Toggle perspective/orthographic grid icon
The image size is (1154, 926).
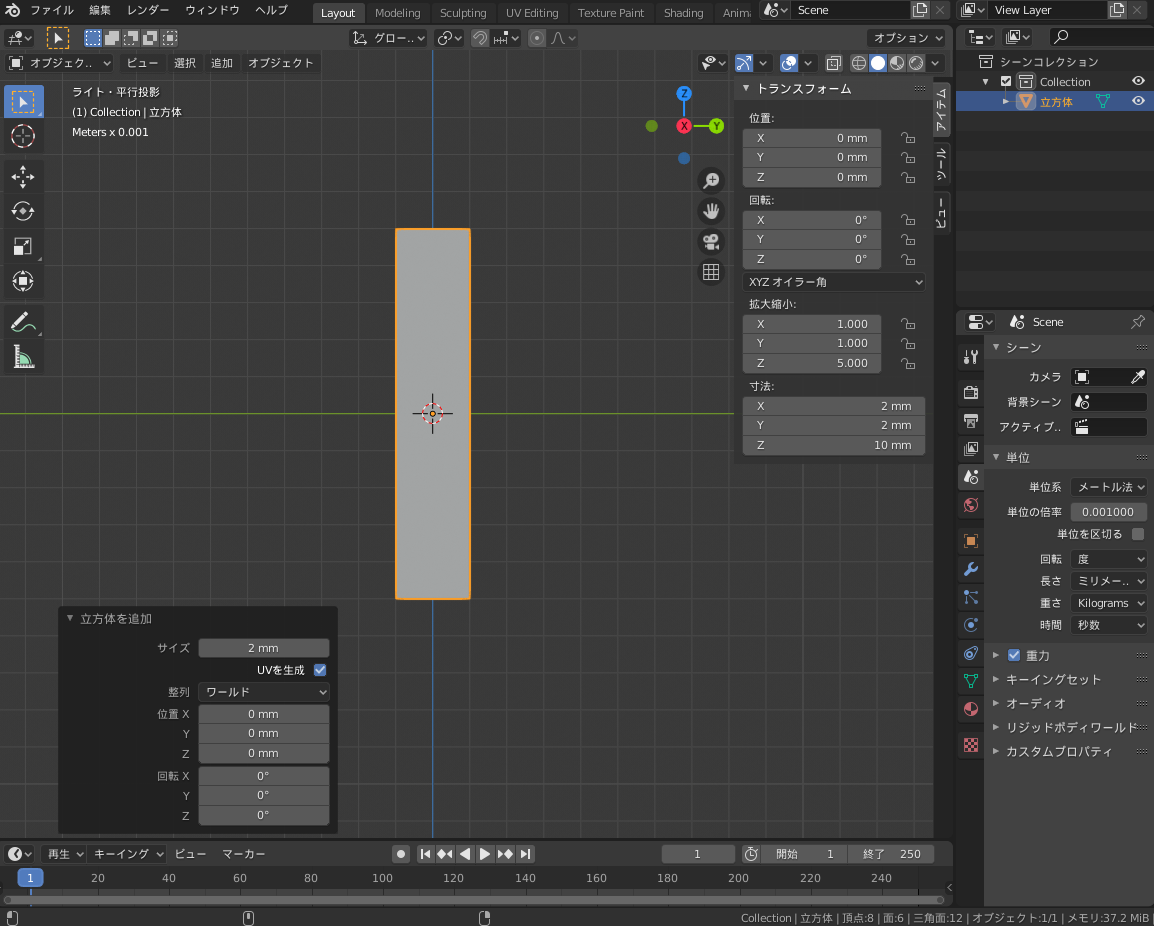[711, 272]
